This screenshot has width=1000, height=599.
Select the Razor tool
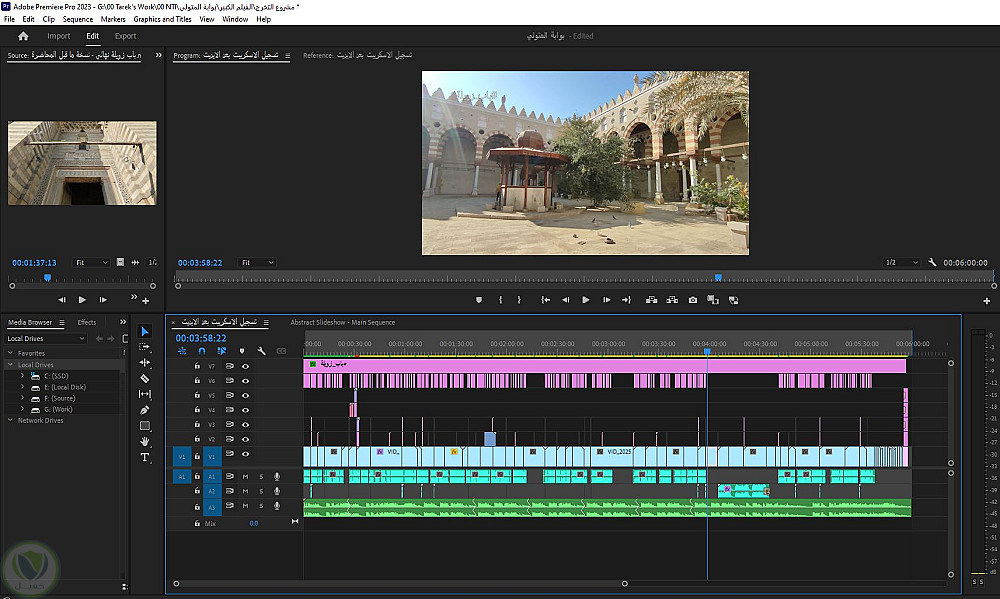(145, 379)
